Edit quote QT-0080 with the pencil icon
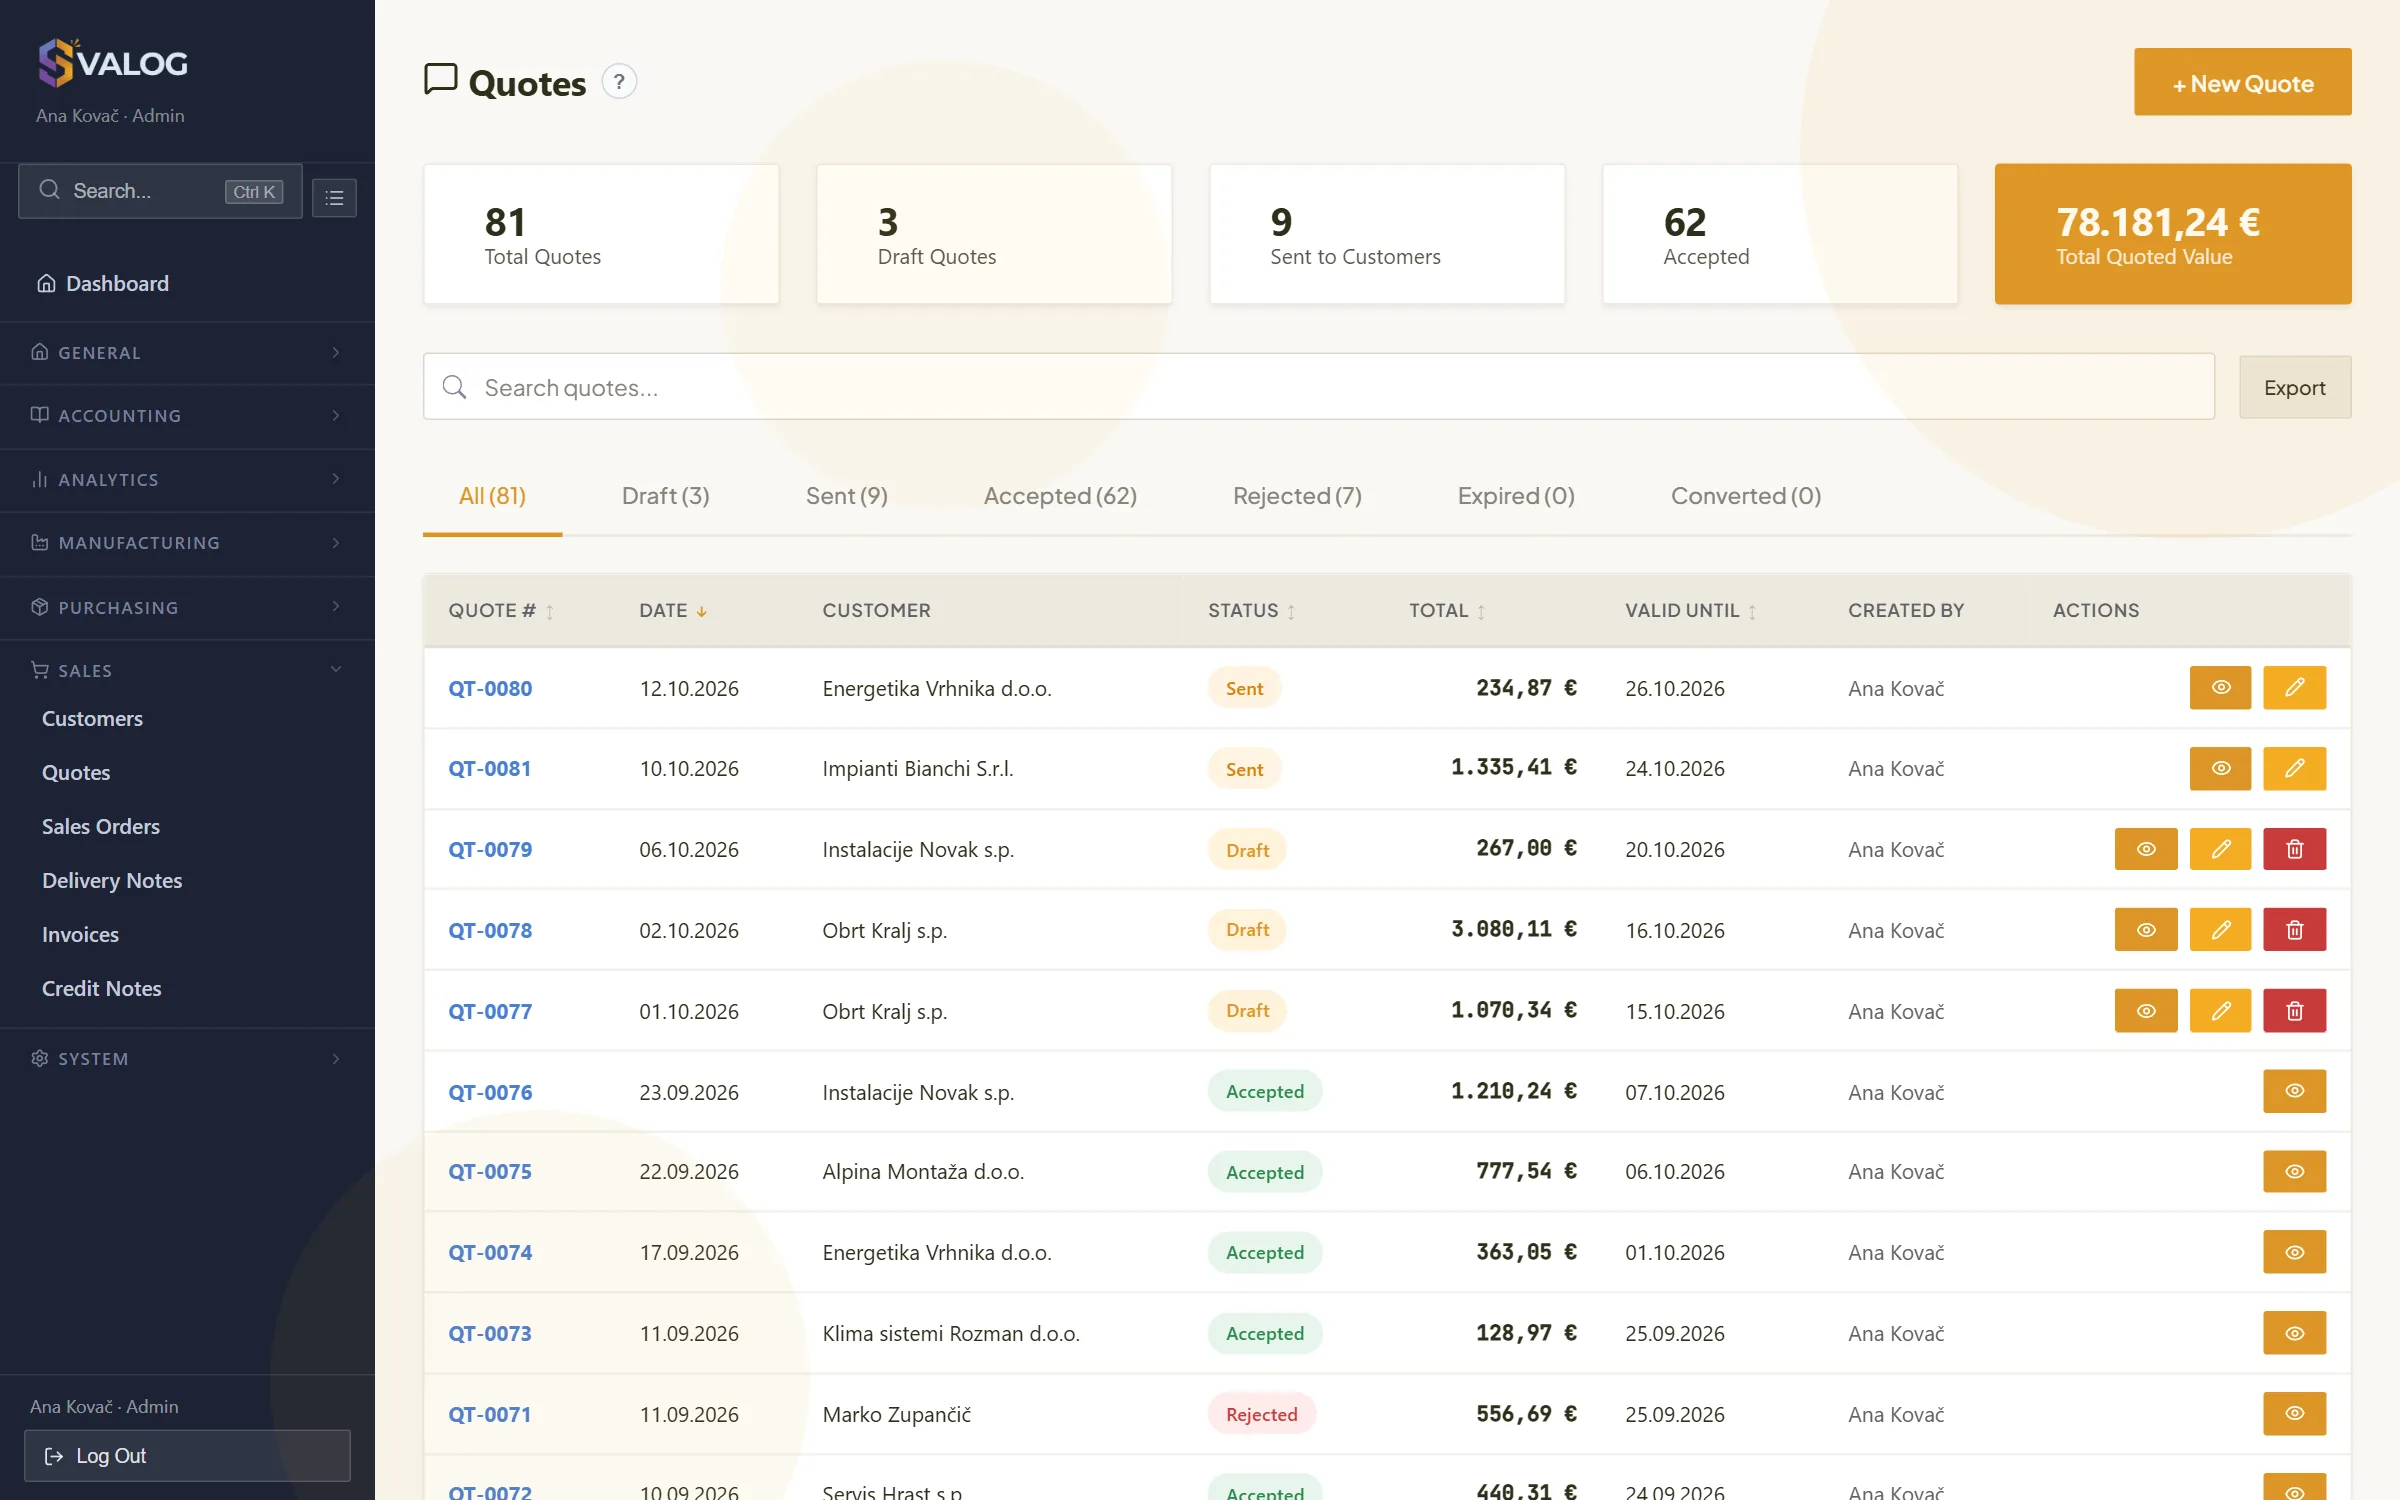2400x1500 pixels. coord(2295,688)
